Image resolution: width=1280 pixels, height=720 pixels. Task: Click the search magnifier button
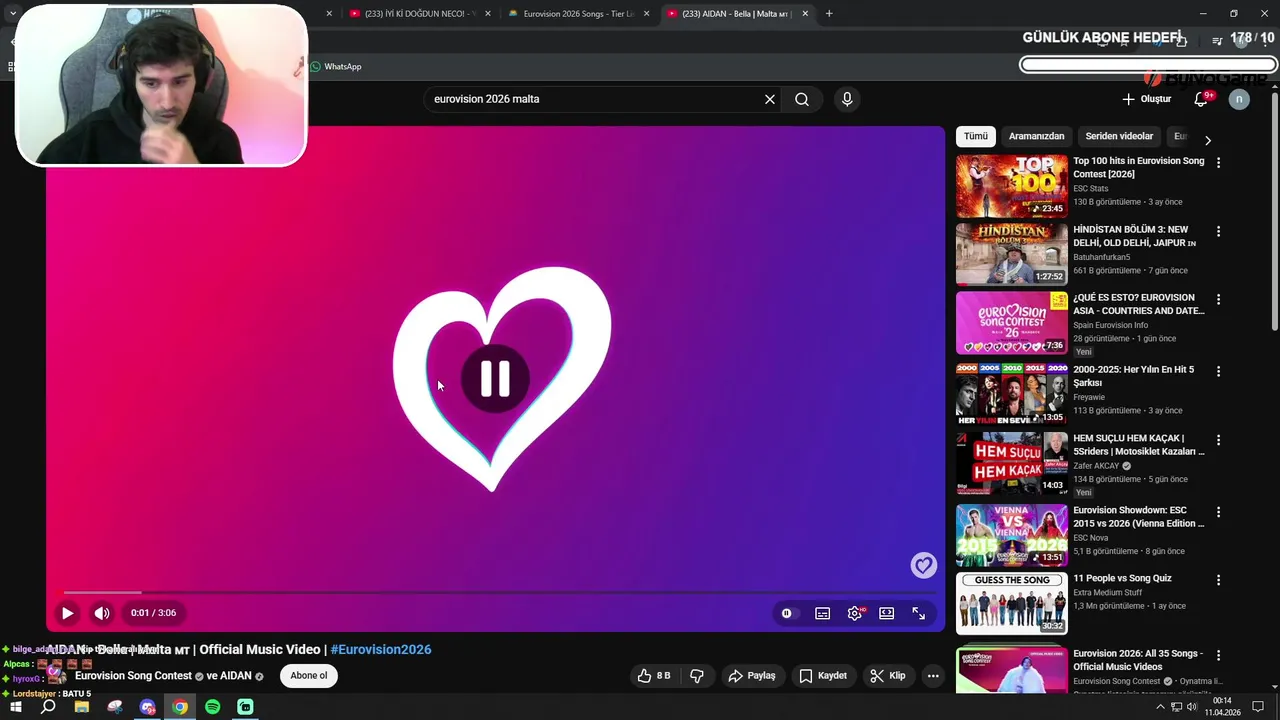pyautogui.click(x=802, y=99)
